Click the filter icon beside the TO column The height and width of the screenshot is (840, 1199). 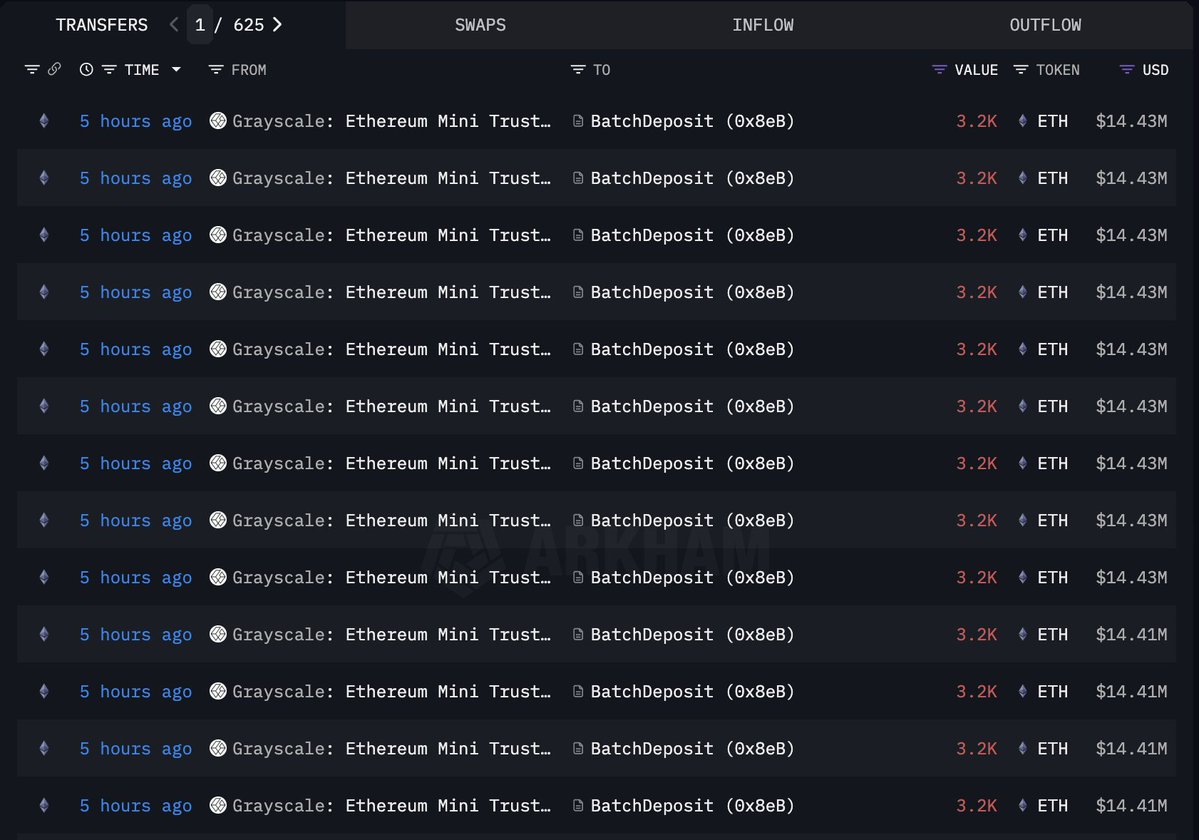[x=576, y=70]
